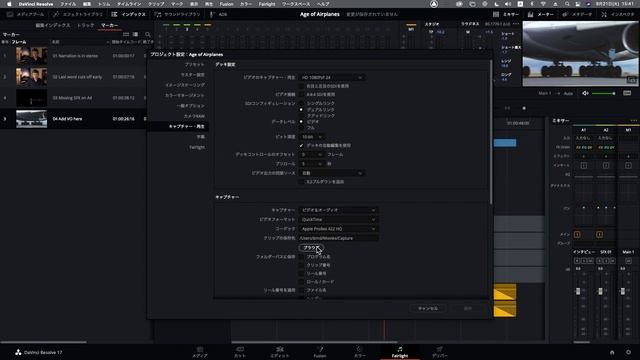The width and height of the screenshot is (640, 360).
Task: Go to the Color page
Action: (360, 352)
